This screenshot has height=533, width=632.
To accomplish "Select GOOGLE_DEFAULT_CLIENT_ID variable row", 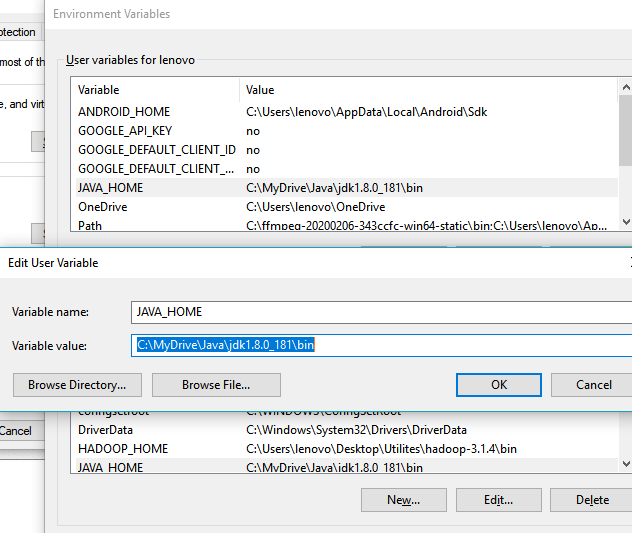I will tap(347, 150).
